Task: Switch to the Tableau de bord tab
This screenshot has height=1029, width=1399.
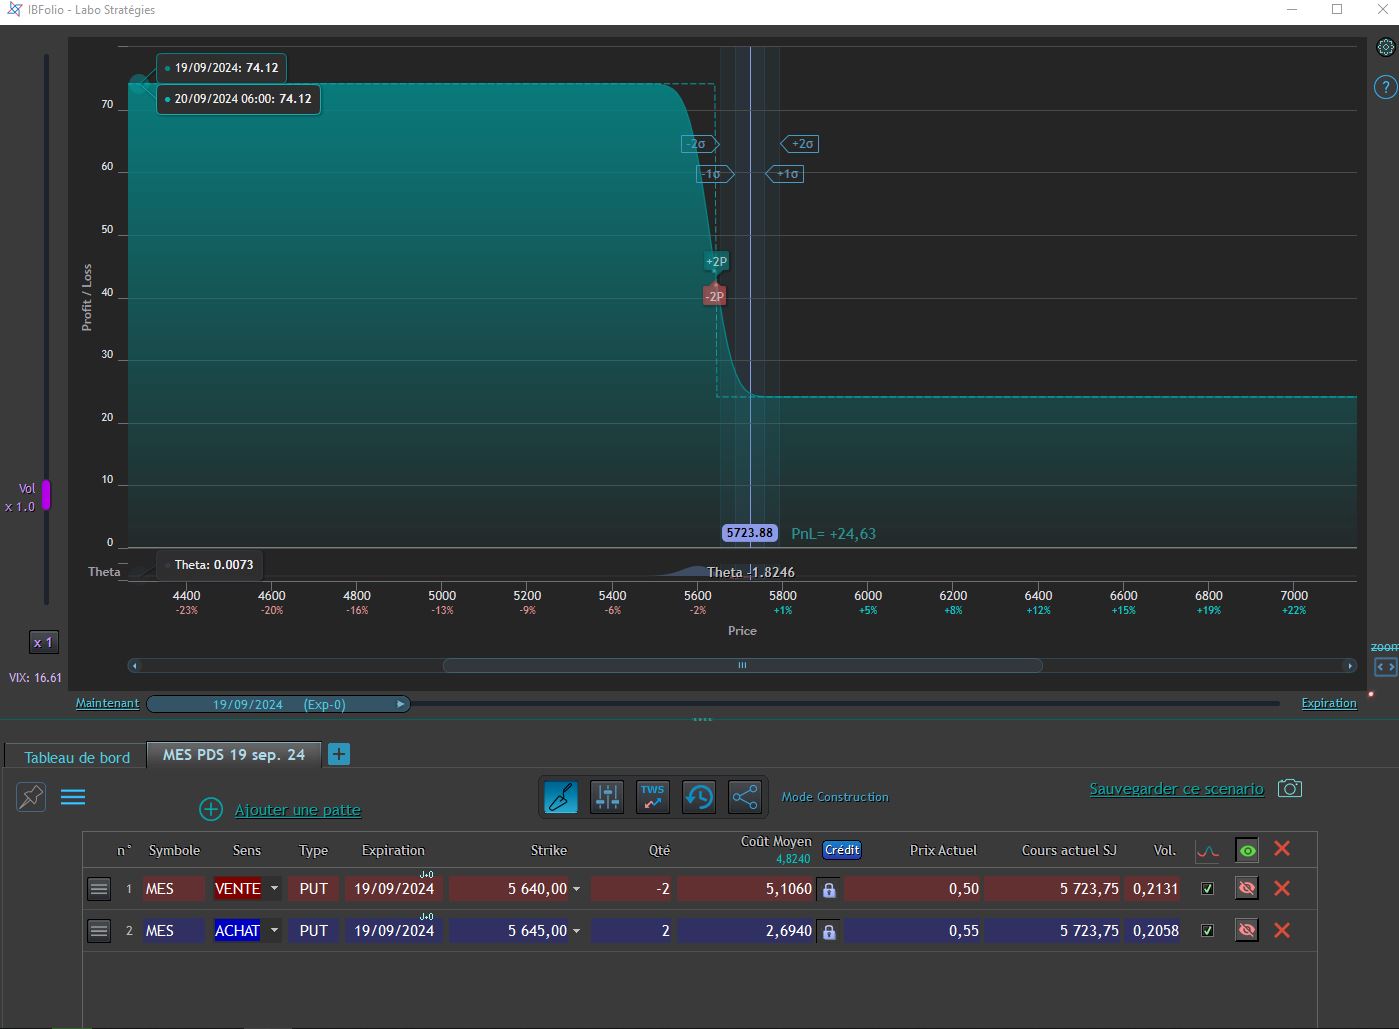Action: click(x=77, y=757)
